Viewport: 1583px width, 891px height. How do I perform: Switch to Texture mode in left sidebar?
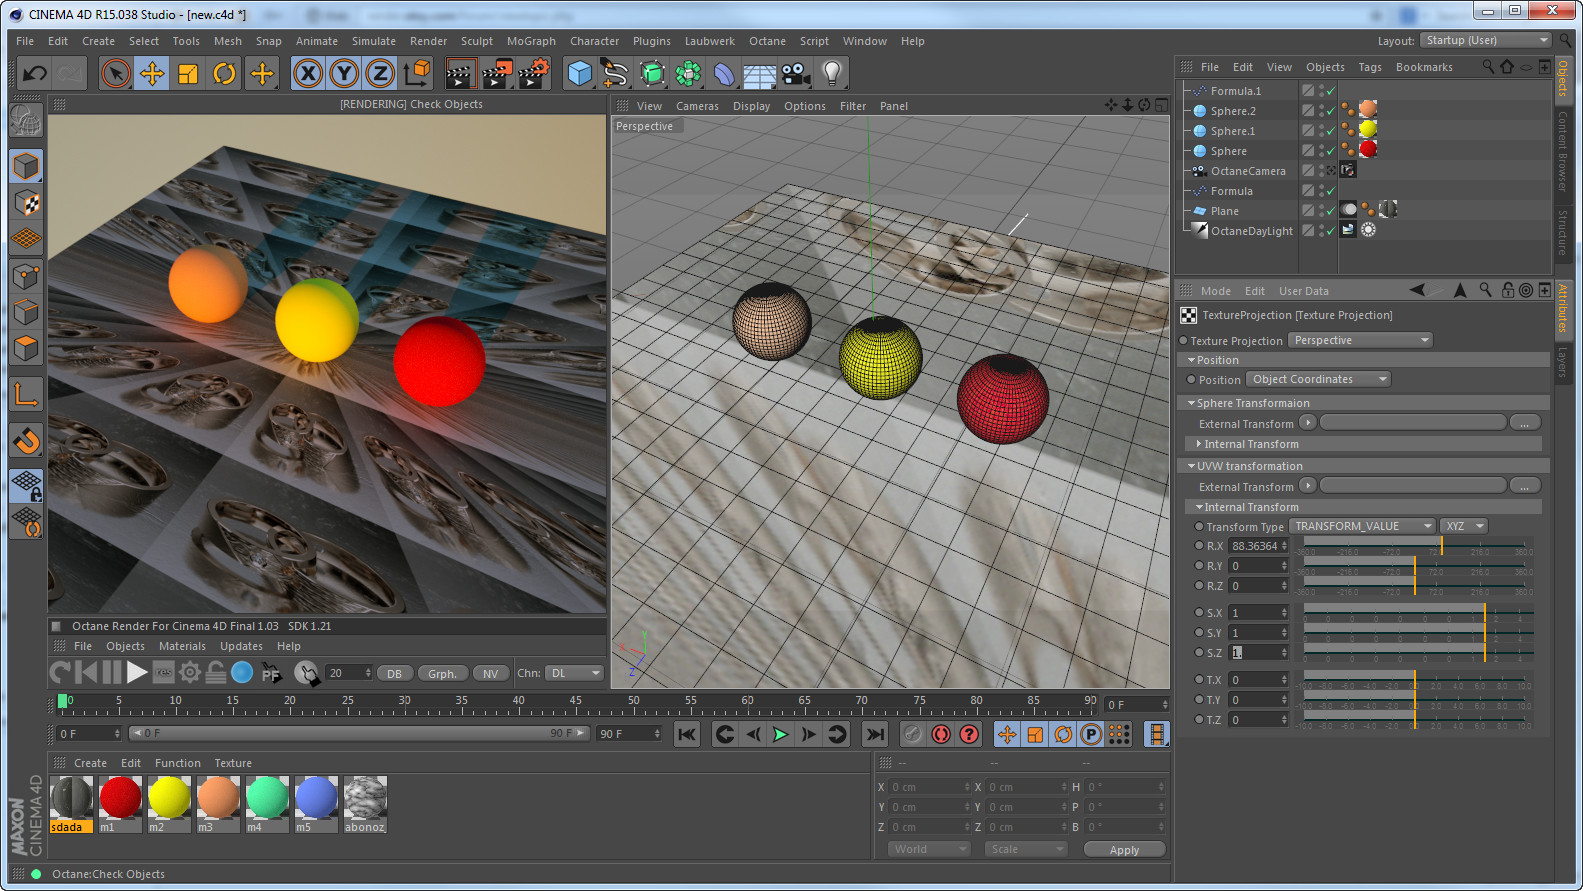coord(27,203)
